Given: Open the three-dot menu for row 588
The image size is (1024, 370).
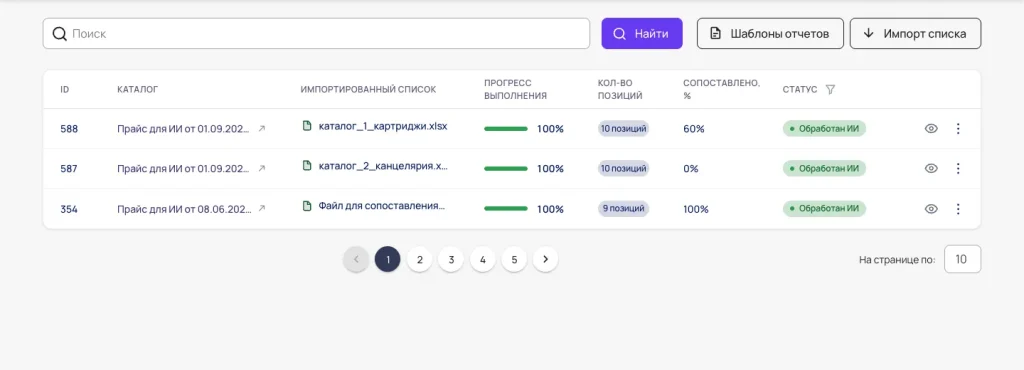Looking at the screenshot, I should tap(958, 129).
